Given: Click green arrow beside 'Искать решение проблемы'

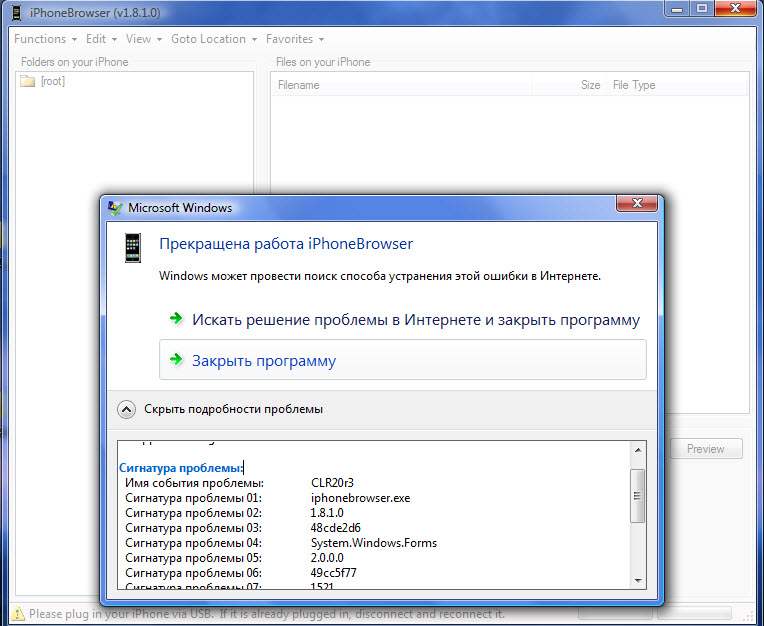Looking at the screenshot, I should [x=176, y=319].
